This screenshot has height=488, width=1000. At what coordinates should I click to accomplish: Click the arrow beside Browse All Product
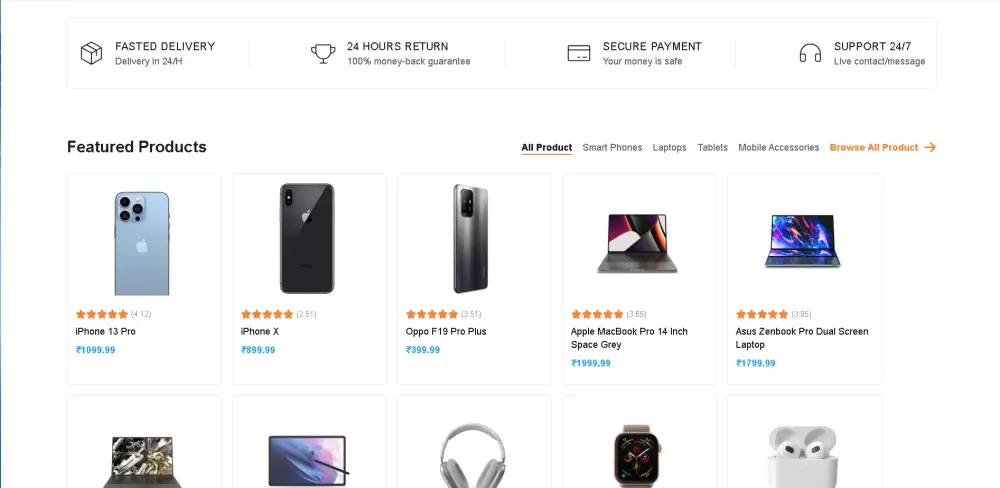click(930, 147)
